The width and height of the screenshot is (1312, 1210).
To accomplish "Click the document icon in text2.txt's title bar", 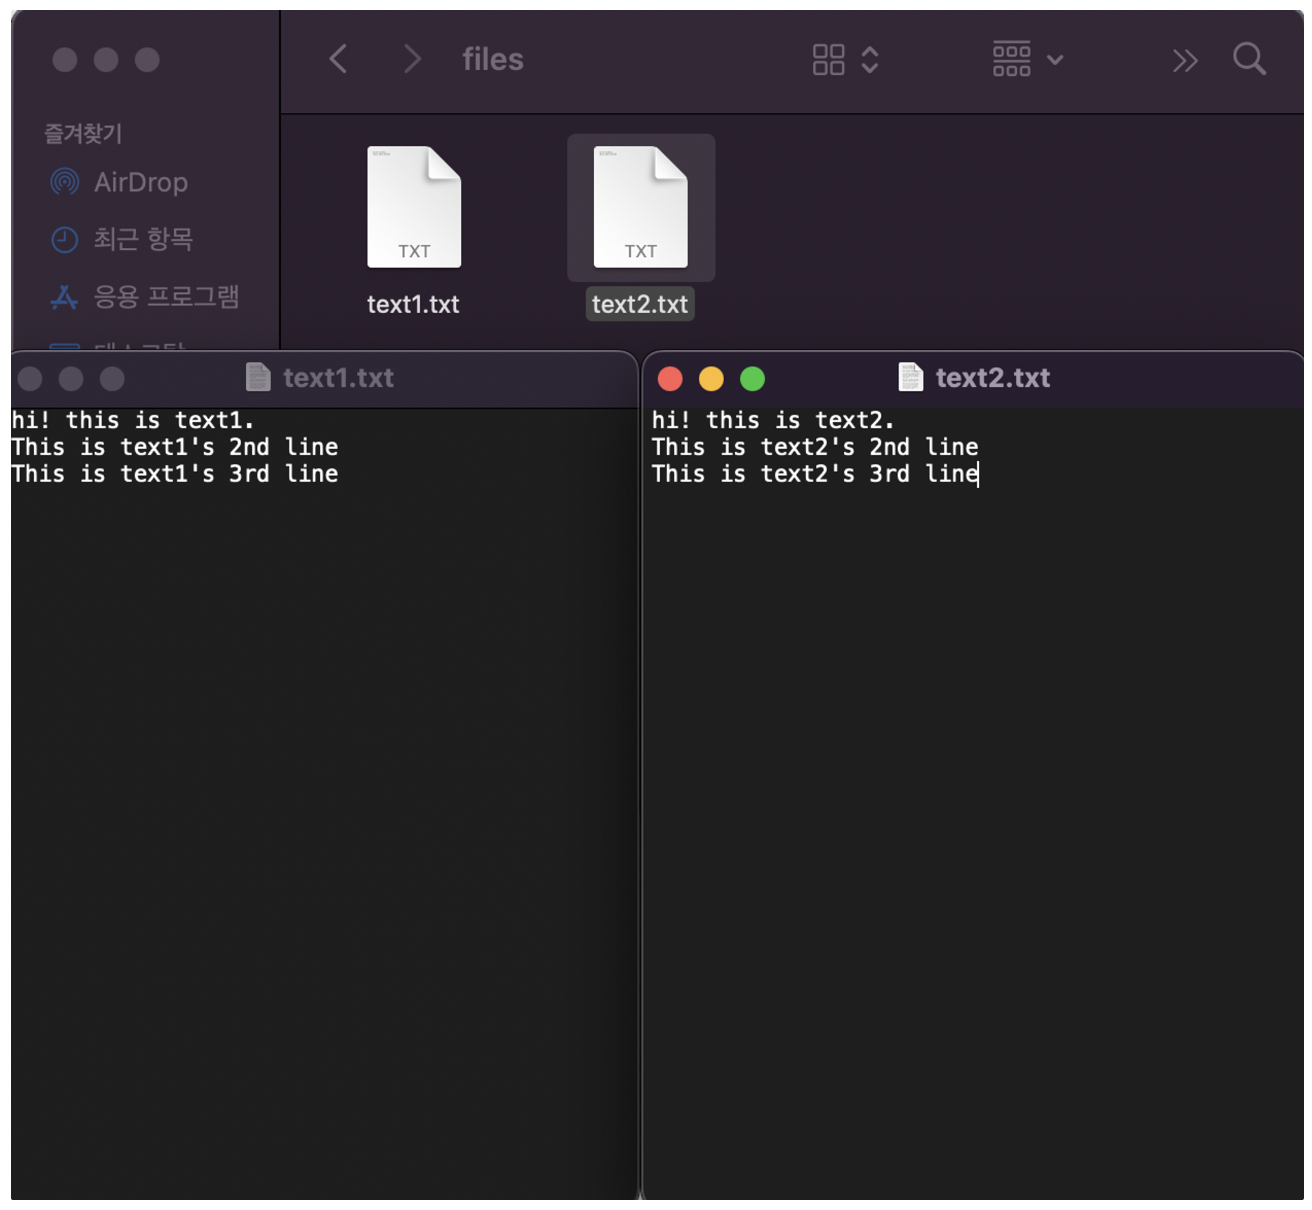I will coord(910,377).
